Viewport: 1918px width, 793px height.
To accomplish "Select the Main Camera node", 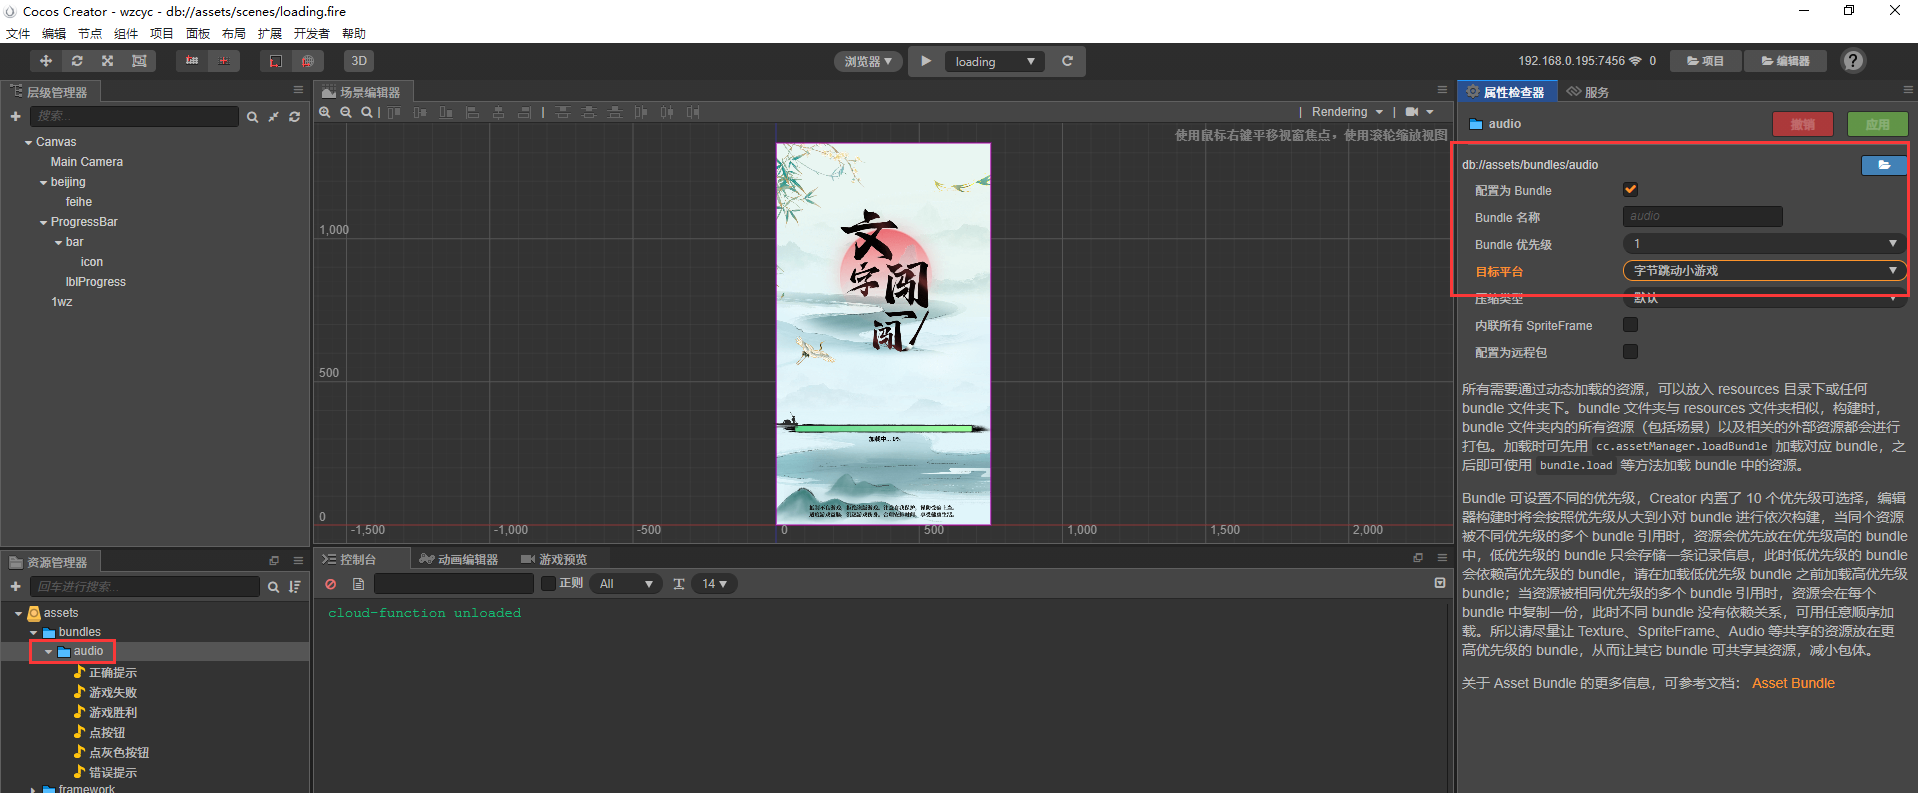I will tap(87, 162).
